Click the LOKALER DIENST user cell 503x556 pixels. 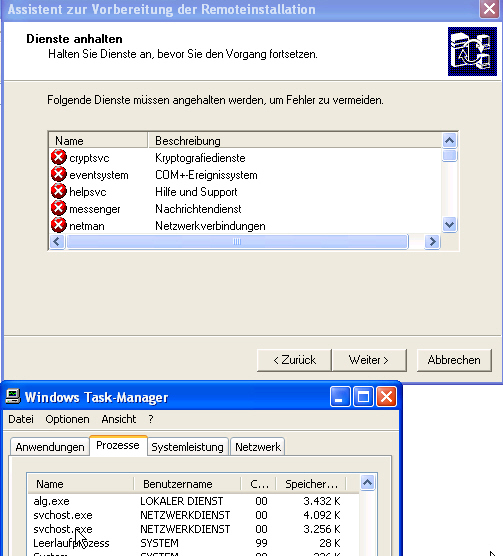coord(182,501)
